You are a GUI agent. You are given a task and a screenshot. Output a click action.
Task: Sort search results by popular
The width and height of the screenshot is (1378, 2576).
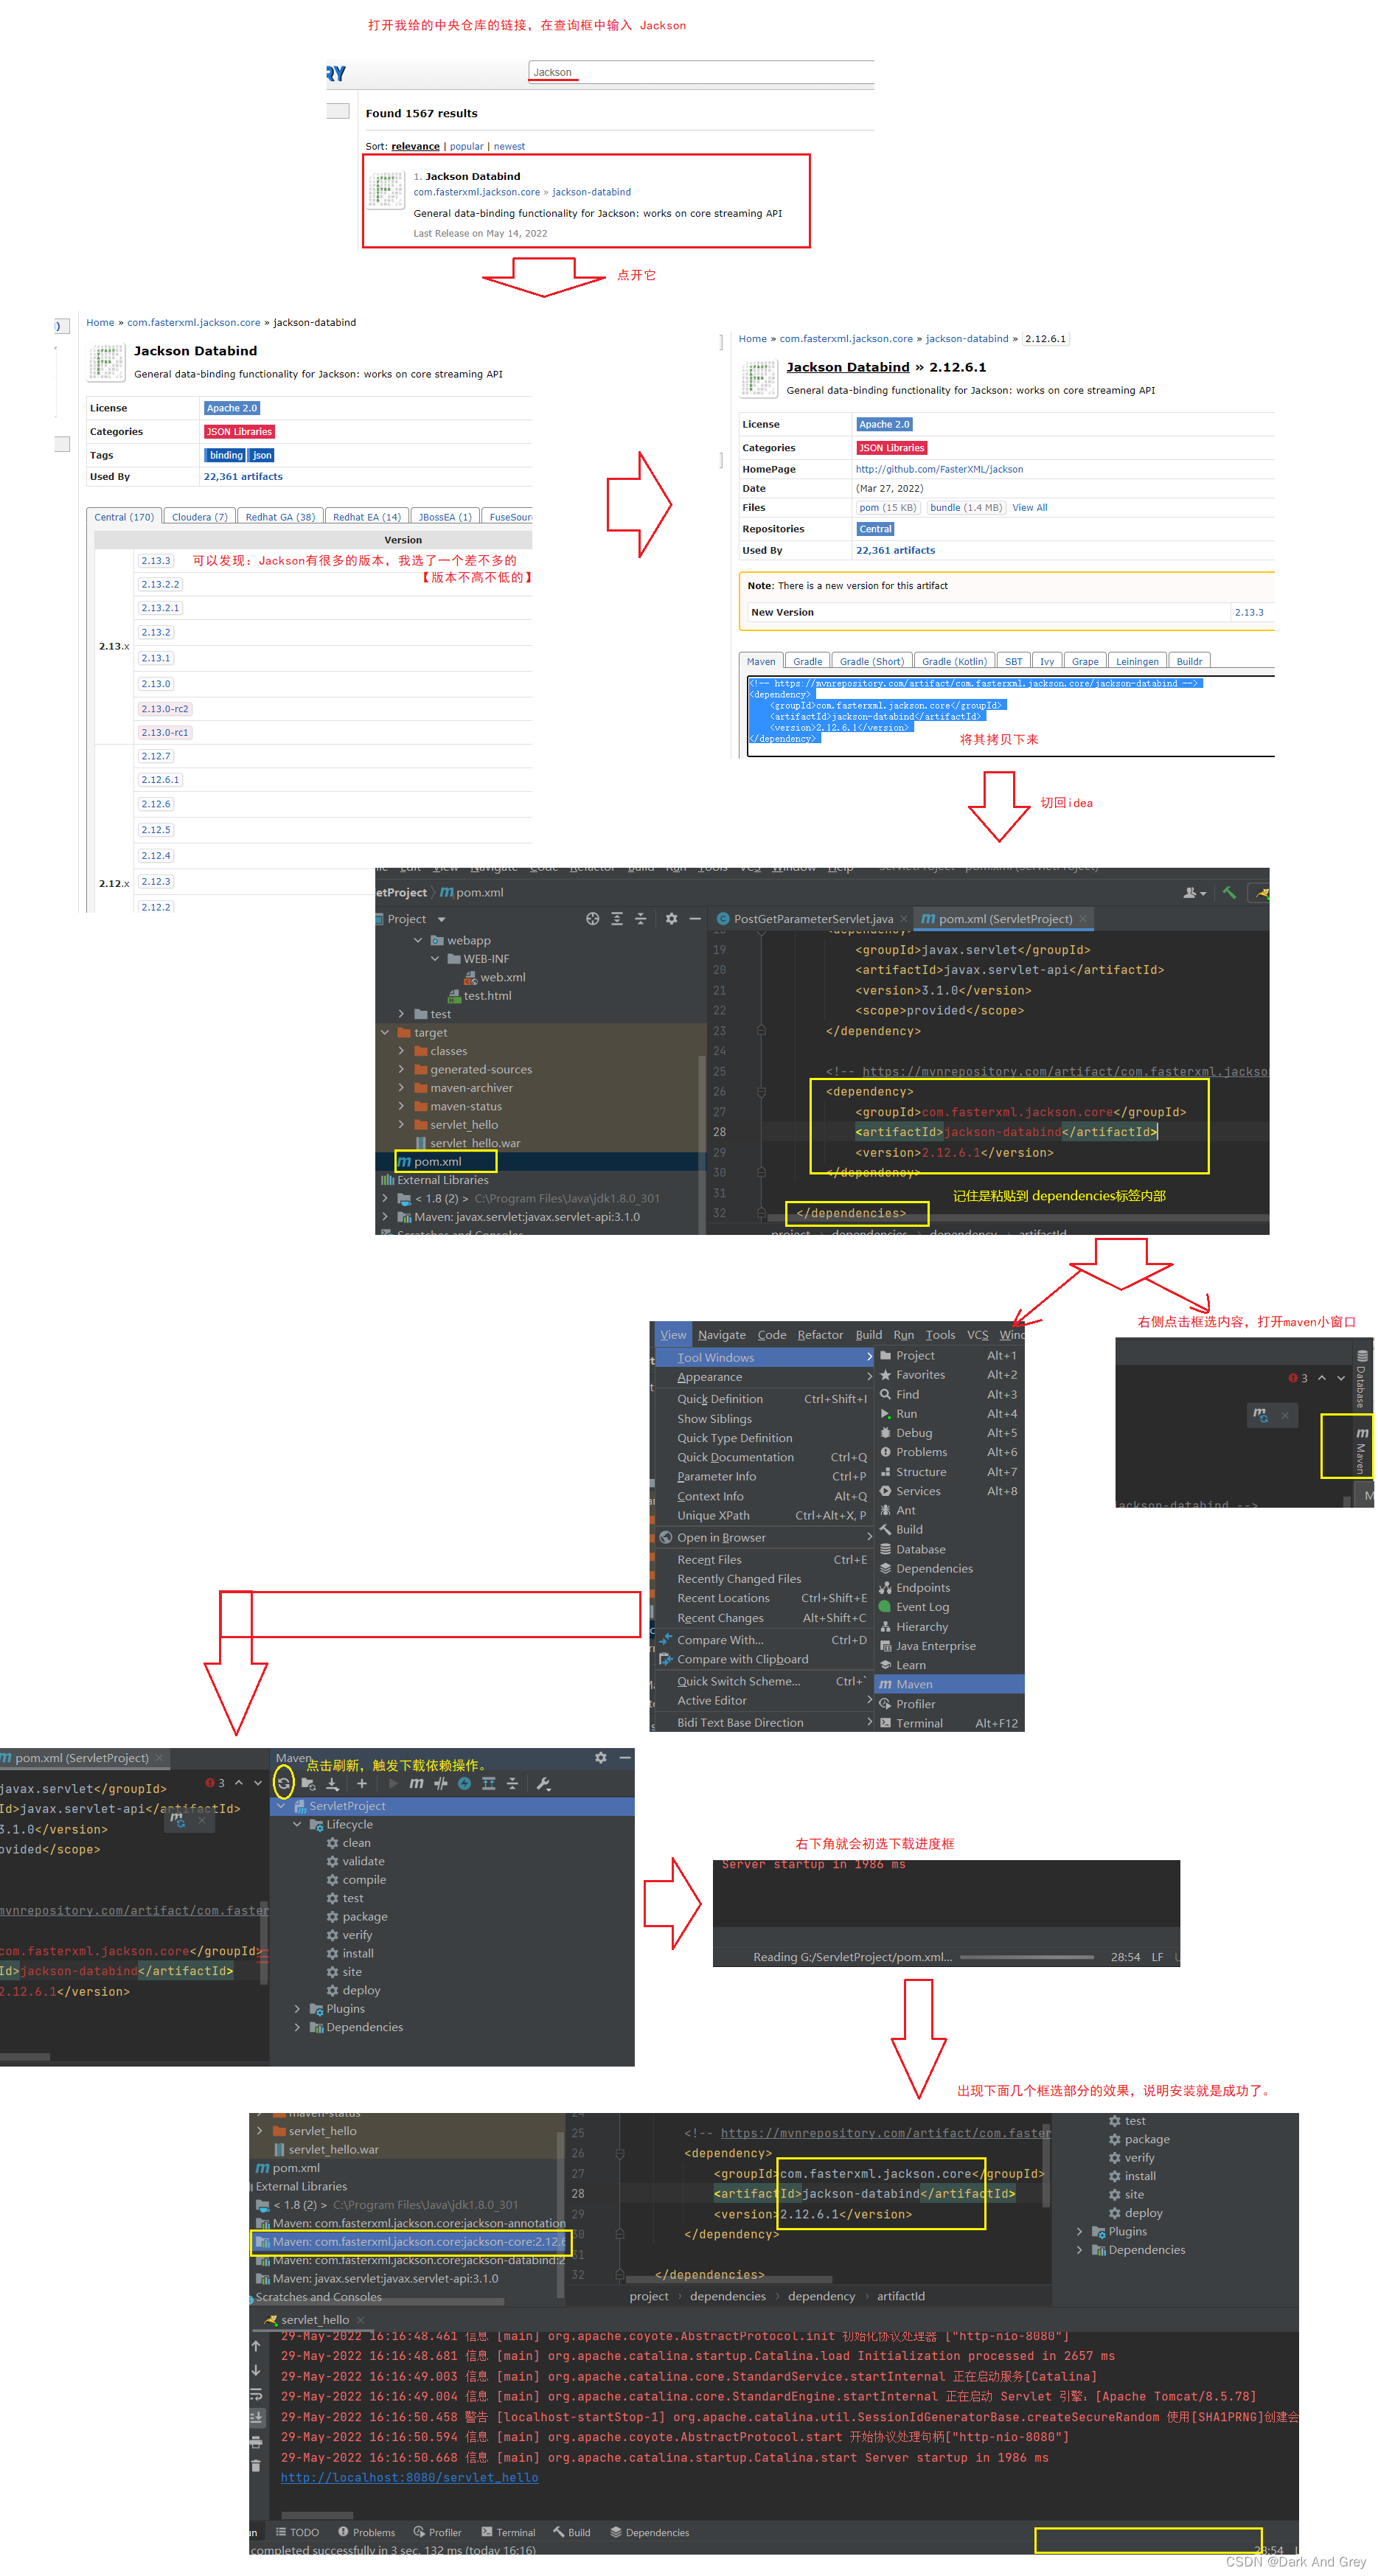(466, 146)
